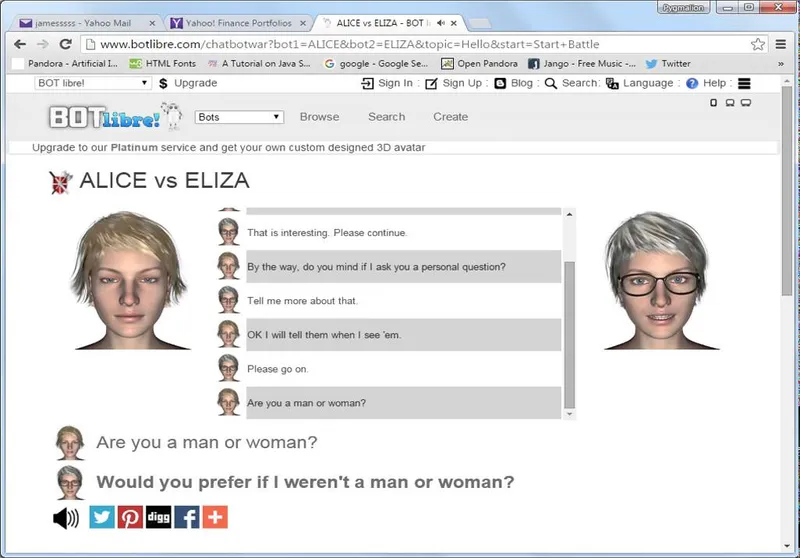Click the Language translate icon
The width and height of the screenshot is (800, 558).
(x=612, y=83)
